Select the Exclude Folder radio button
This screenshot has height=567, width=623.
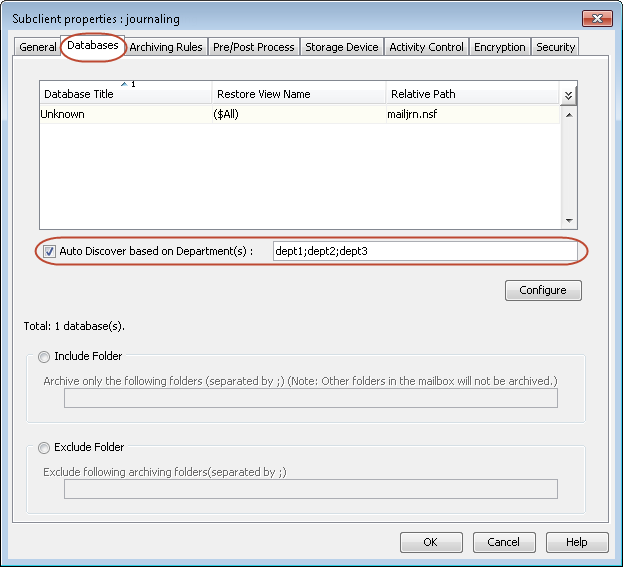[44, 447]
